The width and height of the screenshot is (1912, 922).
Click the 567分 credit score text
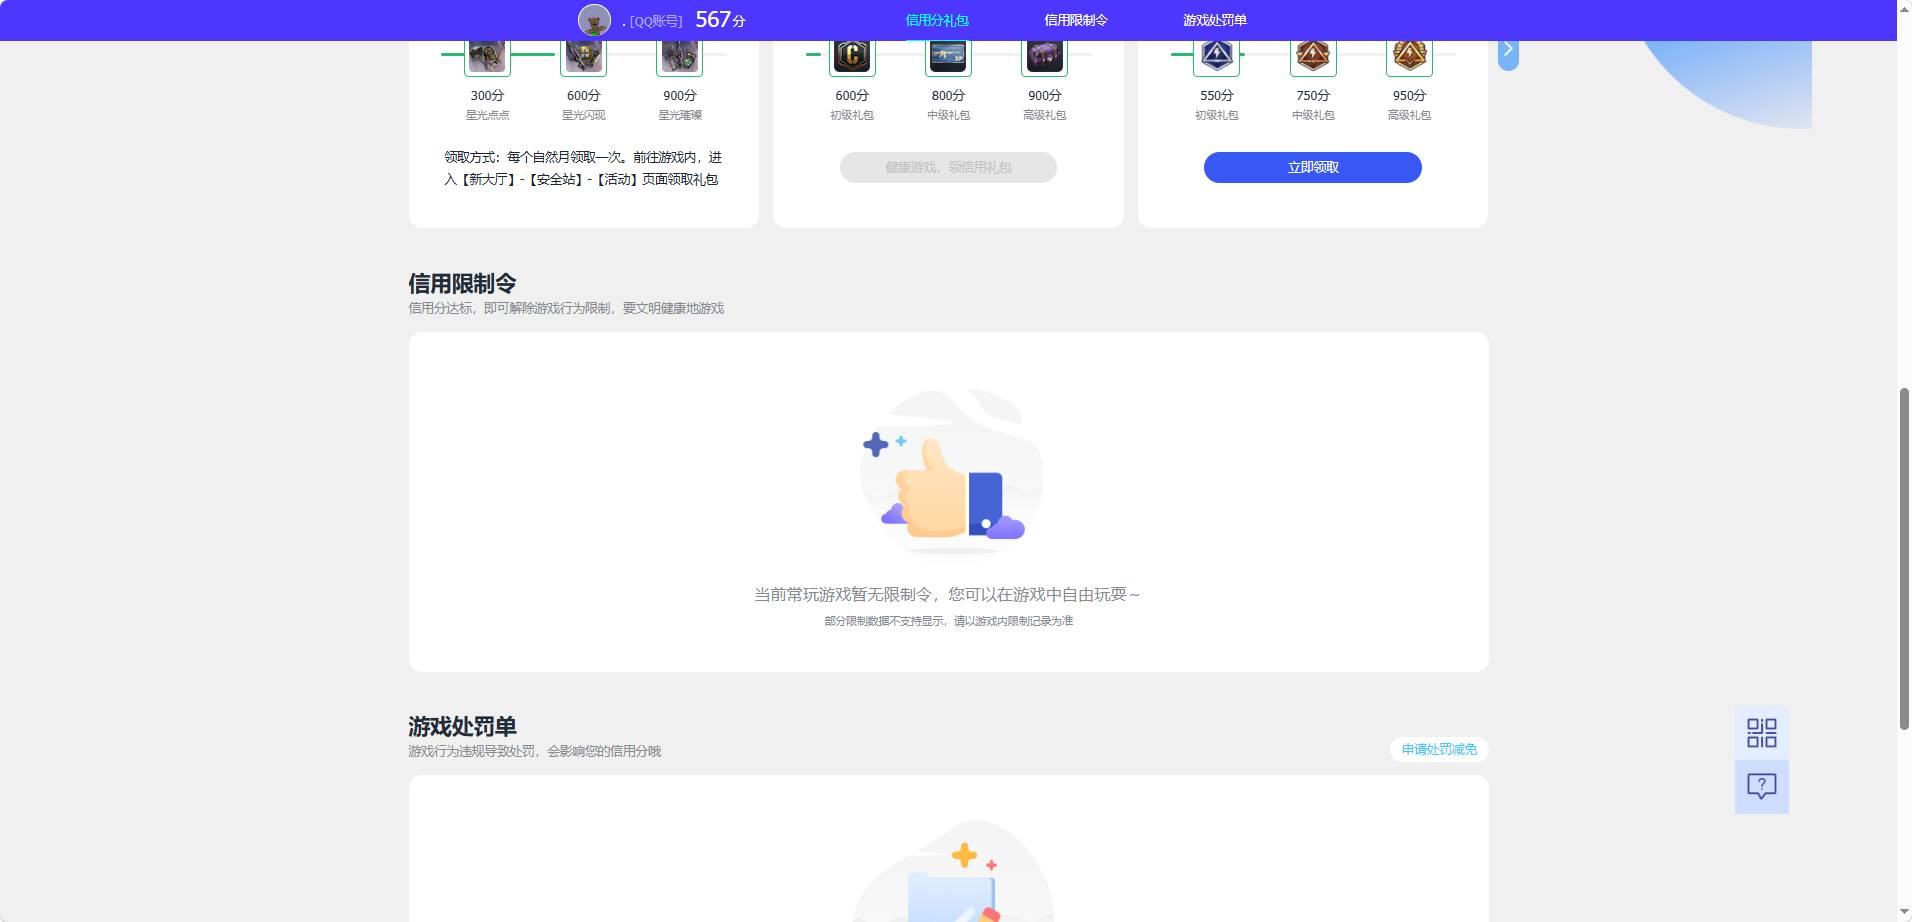tap(720, 20)
